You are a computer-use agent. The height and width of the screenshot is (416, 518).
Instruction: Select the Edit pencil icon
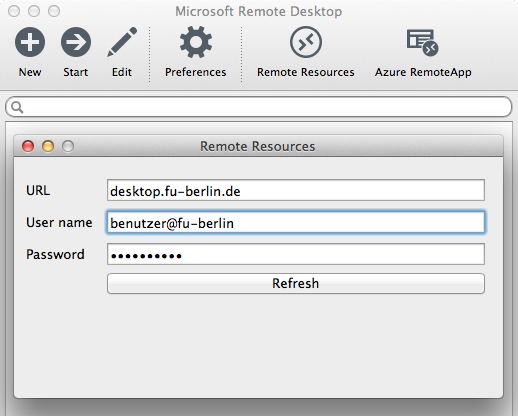click(x=122, y=42)
